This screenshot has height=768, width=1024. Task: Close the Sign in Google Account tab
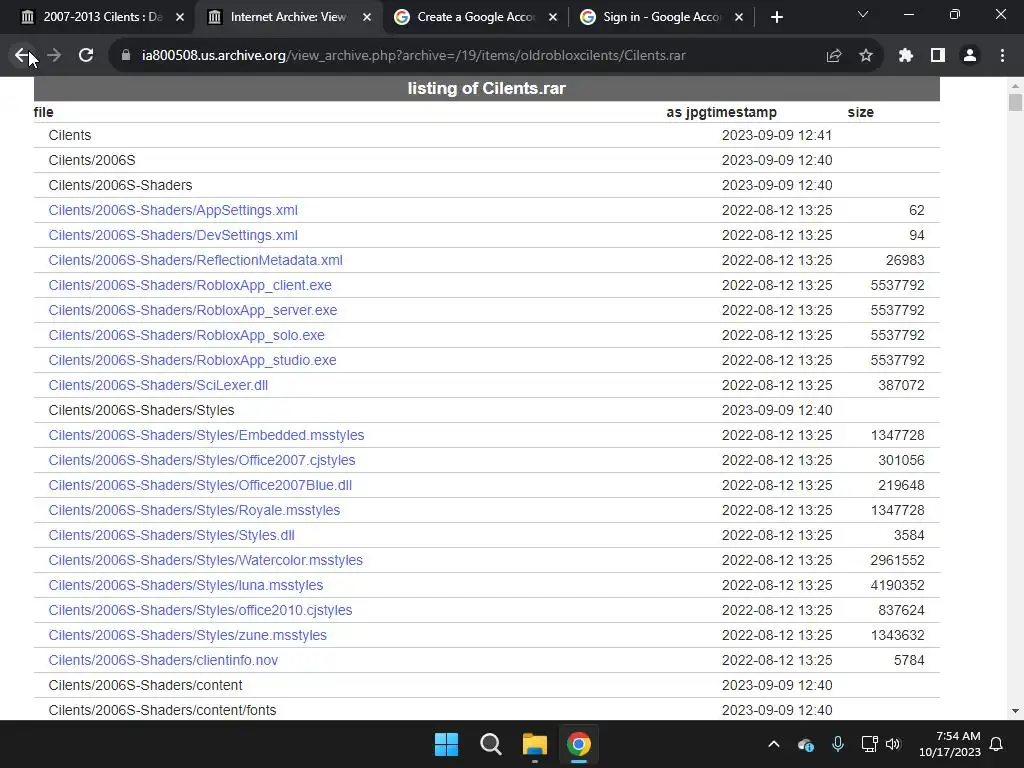tap(739, 18)
